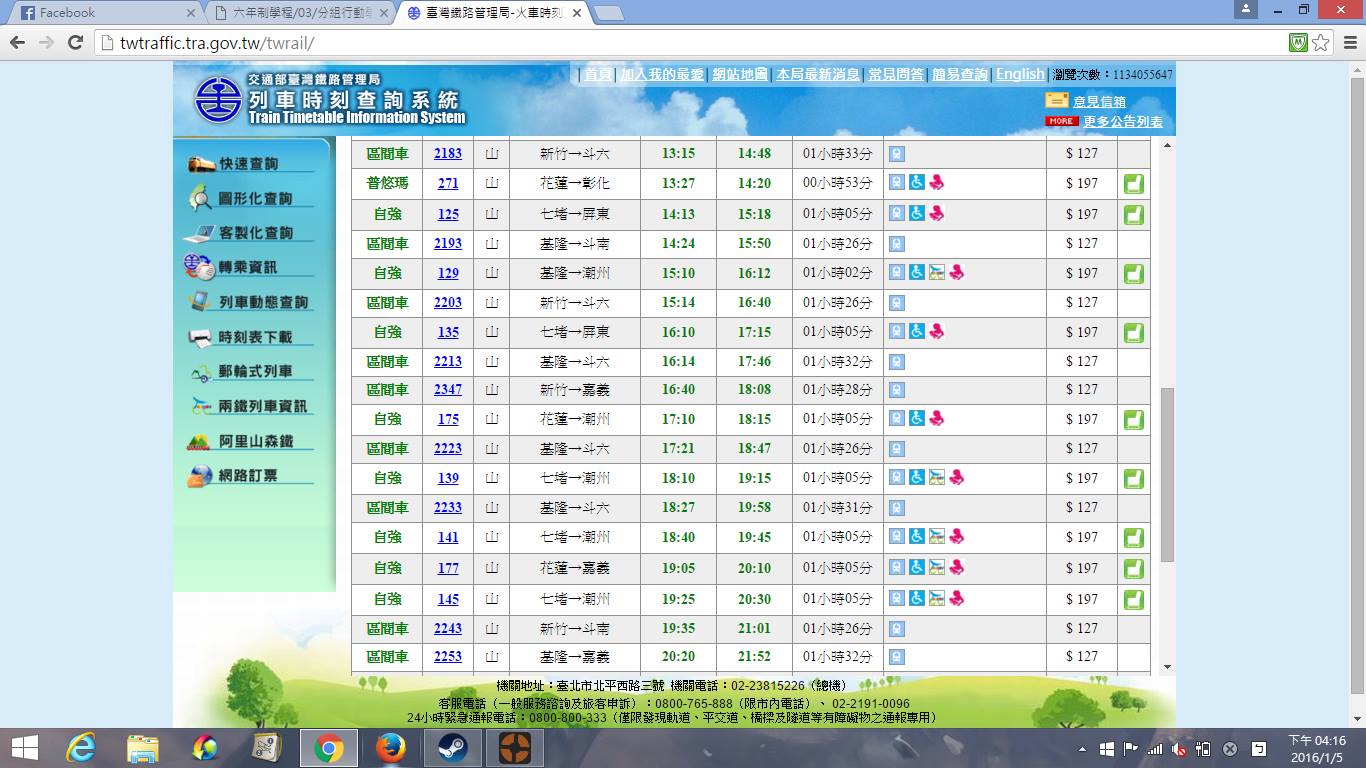1366x768 pixels.
Task: Go to the 首頁 home page link
Action: click(x=598, y=75)
